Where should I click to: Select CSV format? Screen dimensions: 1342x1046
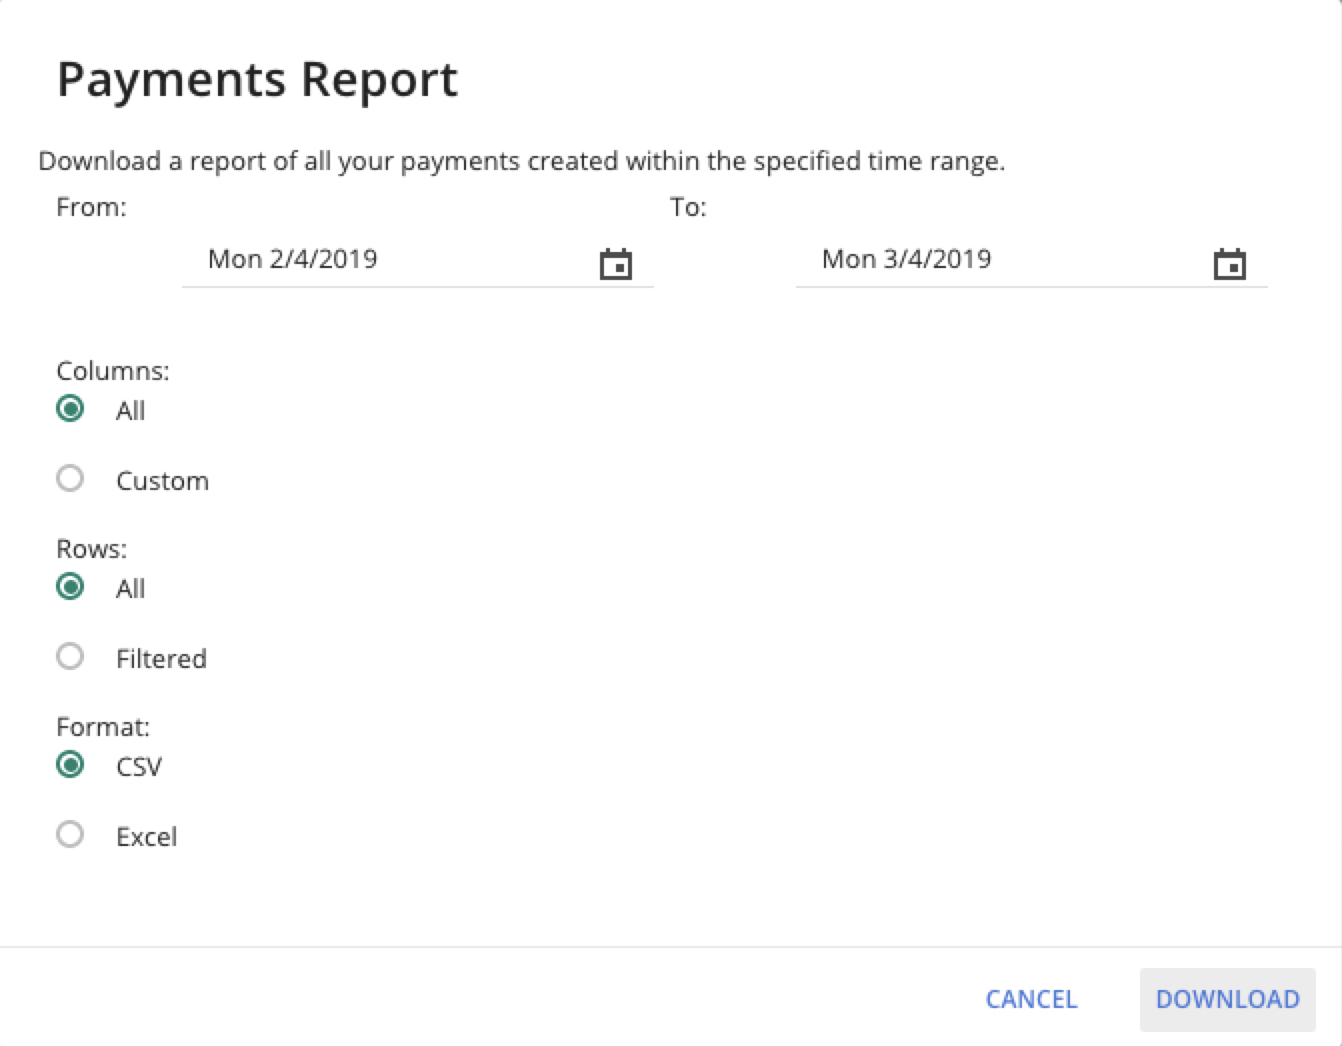[x=70, y=765]
